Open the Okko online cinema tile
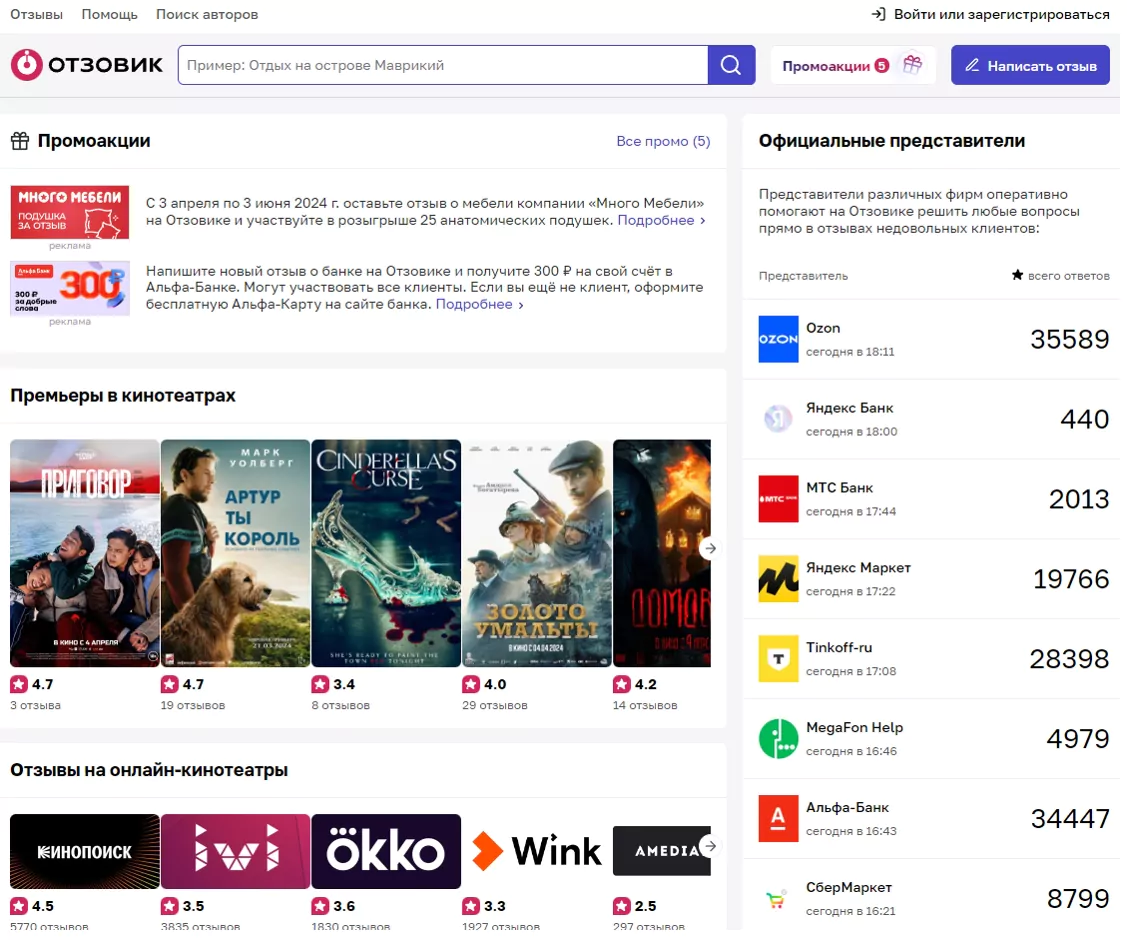 pos(389,857)
